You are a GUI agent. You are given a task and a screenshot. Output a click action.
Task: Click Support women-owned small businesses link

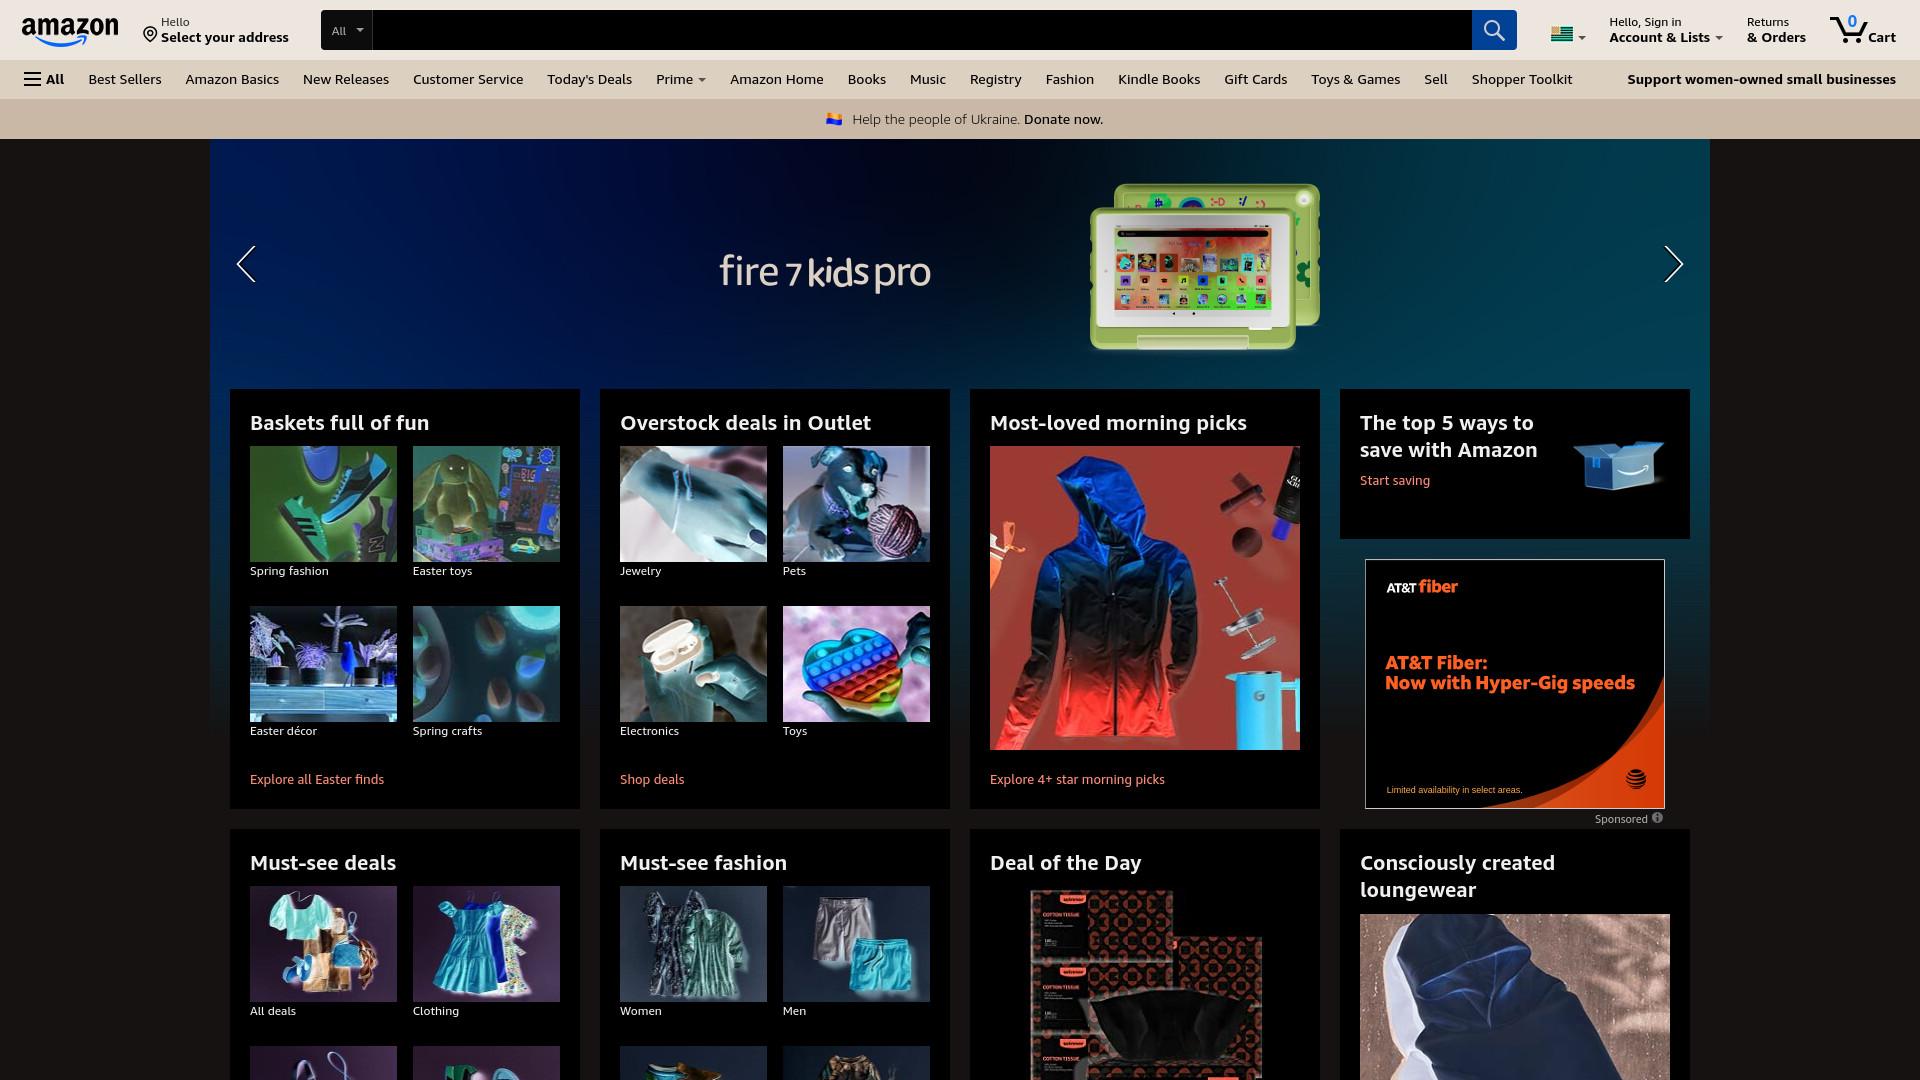tap(1761, 79)
